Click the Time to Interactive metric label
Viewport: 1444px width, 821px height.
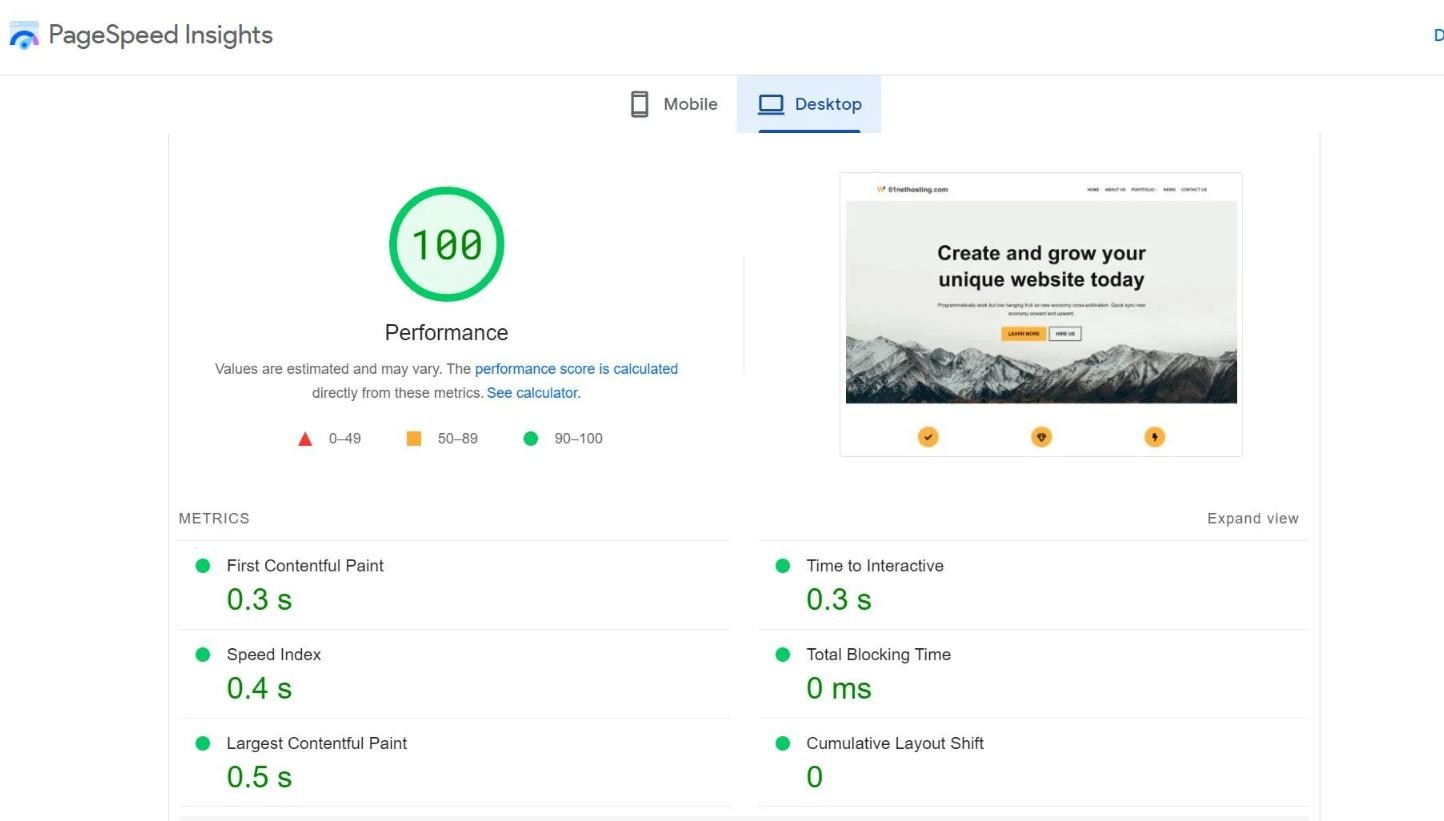[x=874, y=565]
